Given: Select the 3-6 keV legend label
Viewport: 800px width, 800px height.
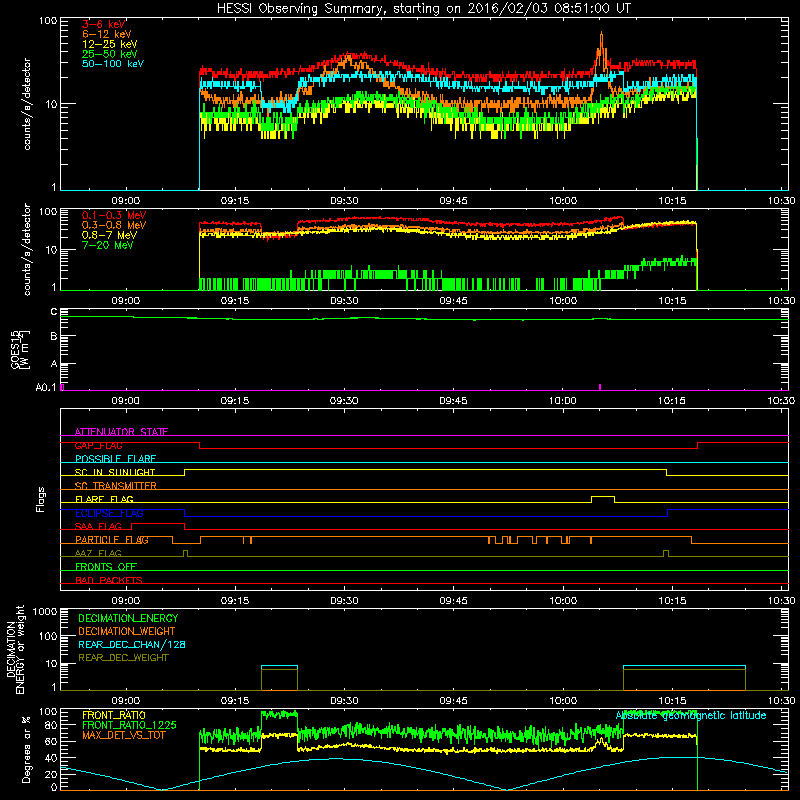Looking at the screenshot, I should (104, 24).
